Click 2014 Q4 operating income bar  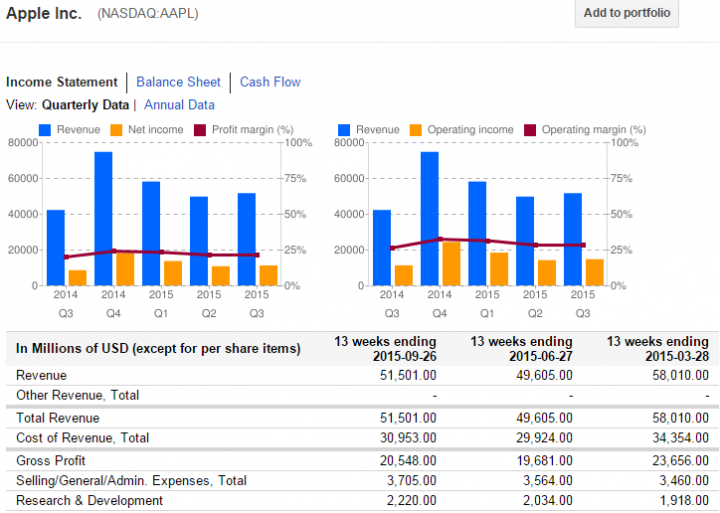(451, 264)
